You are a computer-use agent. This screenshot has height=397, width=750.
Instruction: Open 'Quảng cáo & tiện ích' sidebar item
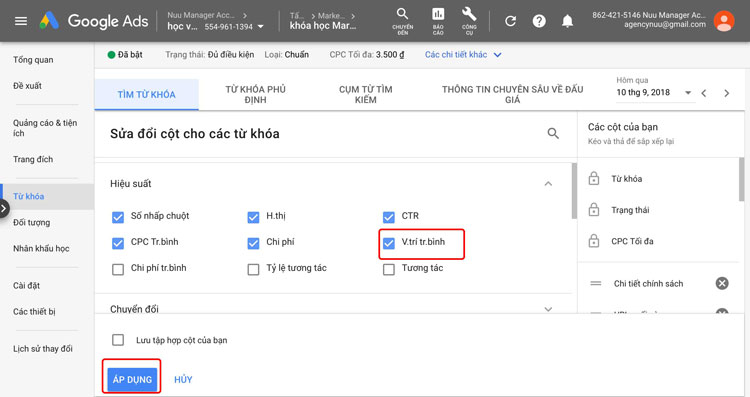click(45, 128)
